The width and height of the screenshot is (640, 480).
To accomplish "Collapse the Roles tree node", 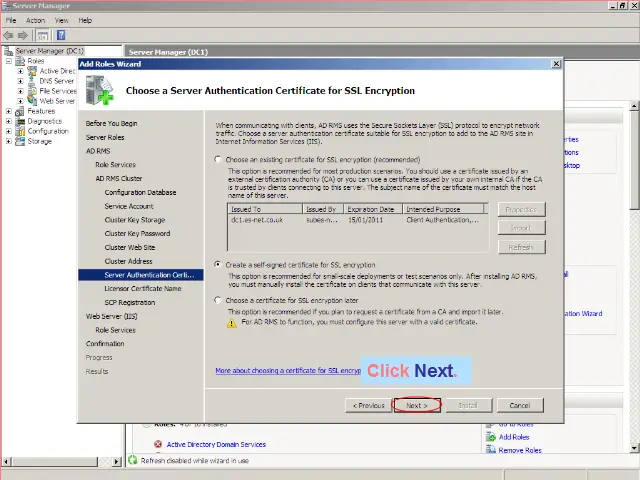I will click(8, 61).
